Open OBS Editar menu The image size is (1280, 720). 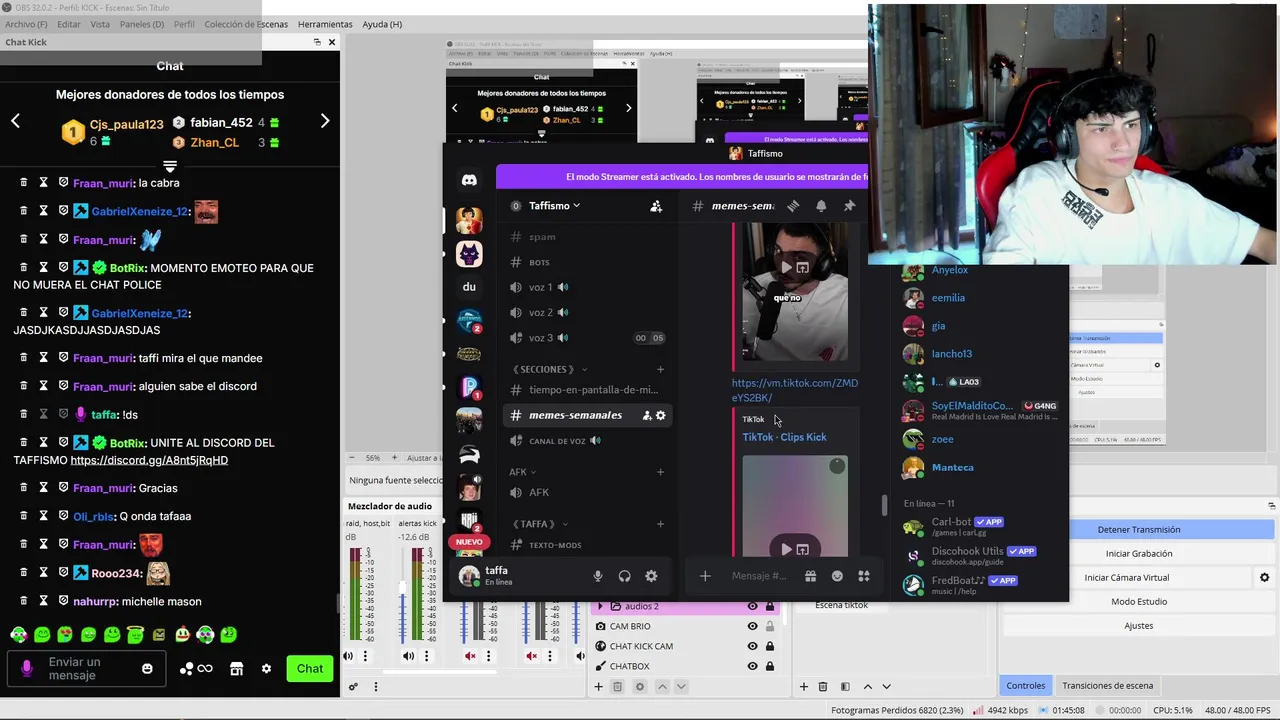[x=69, y=24]
